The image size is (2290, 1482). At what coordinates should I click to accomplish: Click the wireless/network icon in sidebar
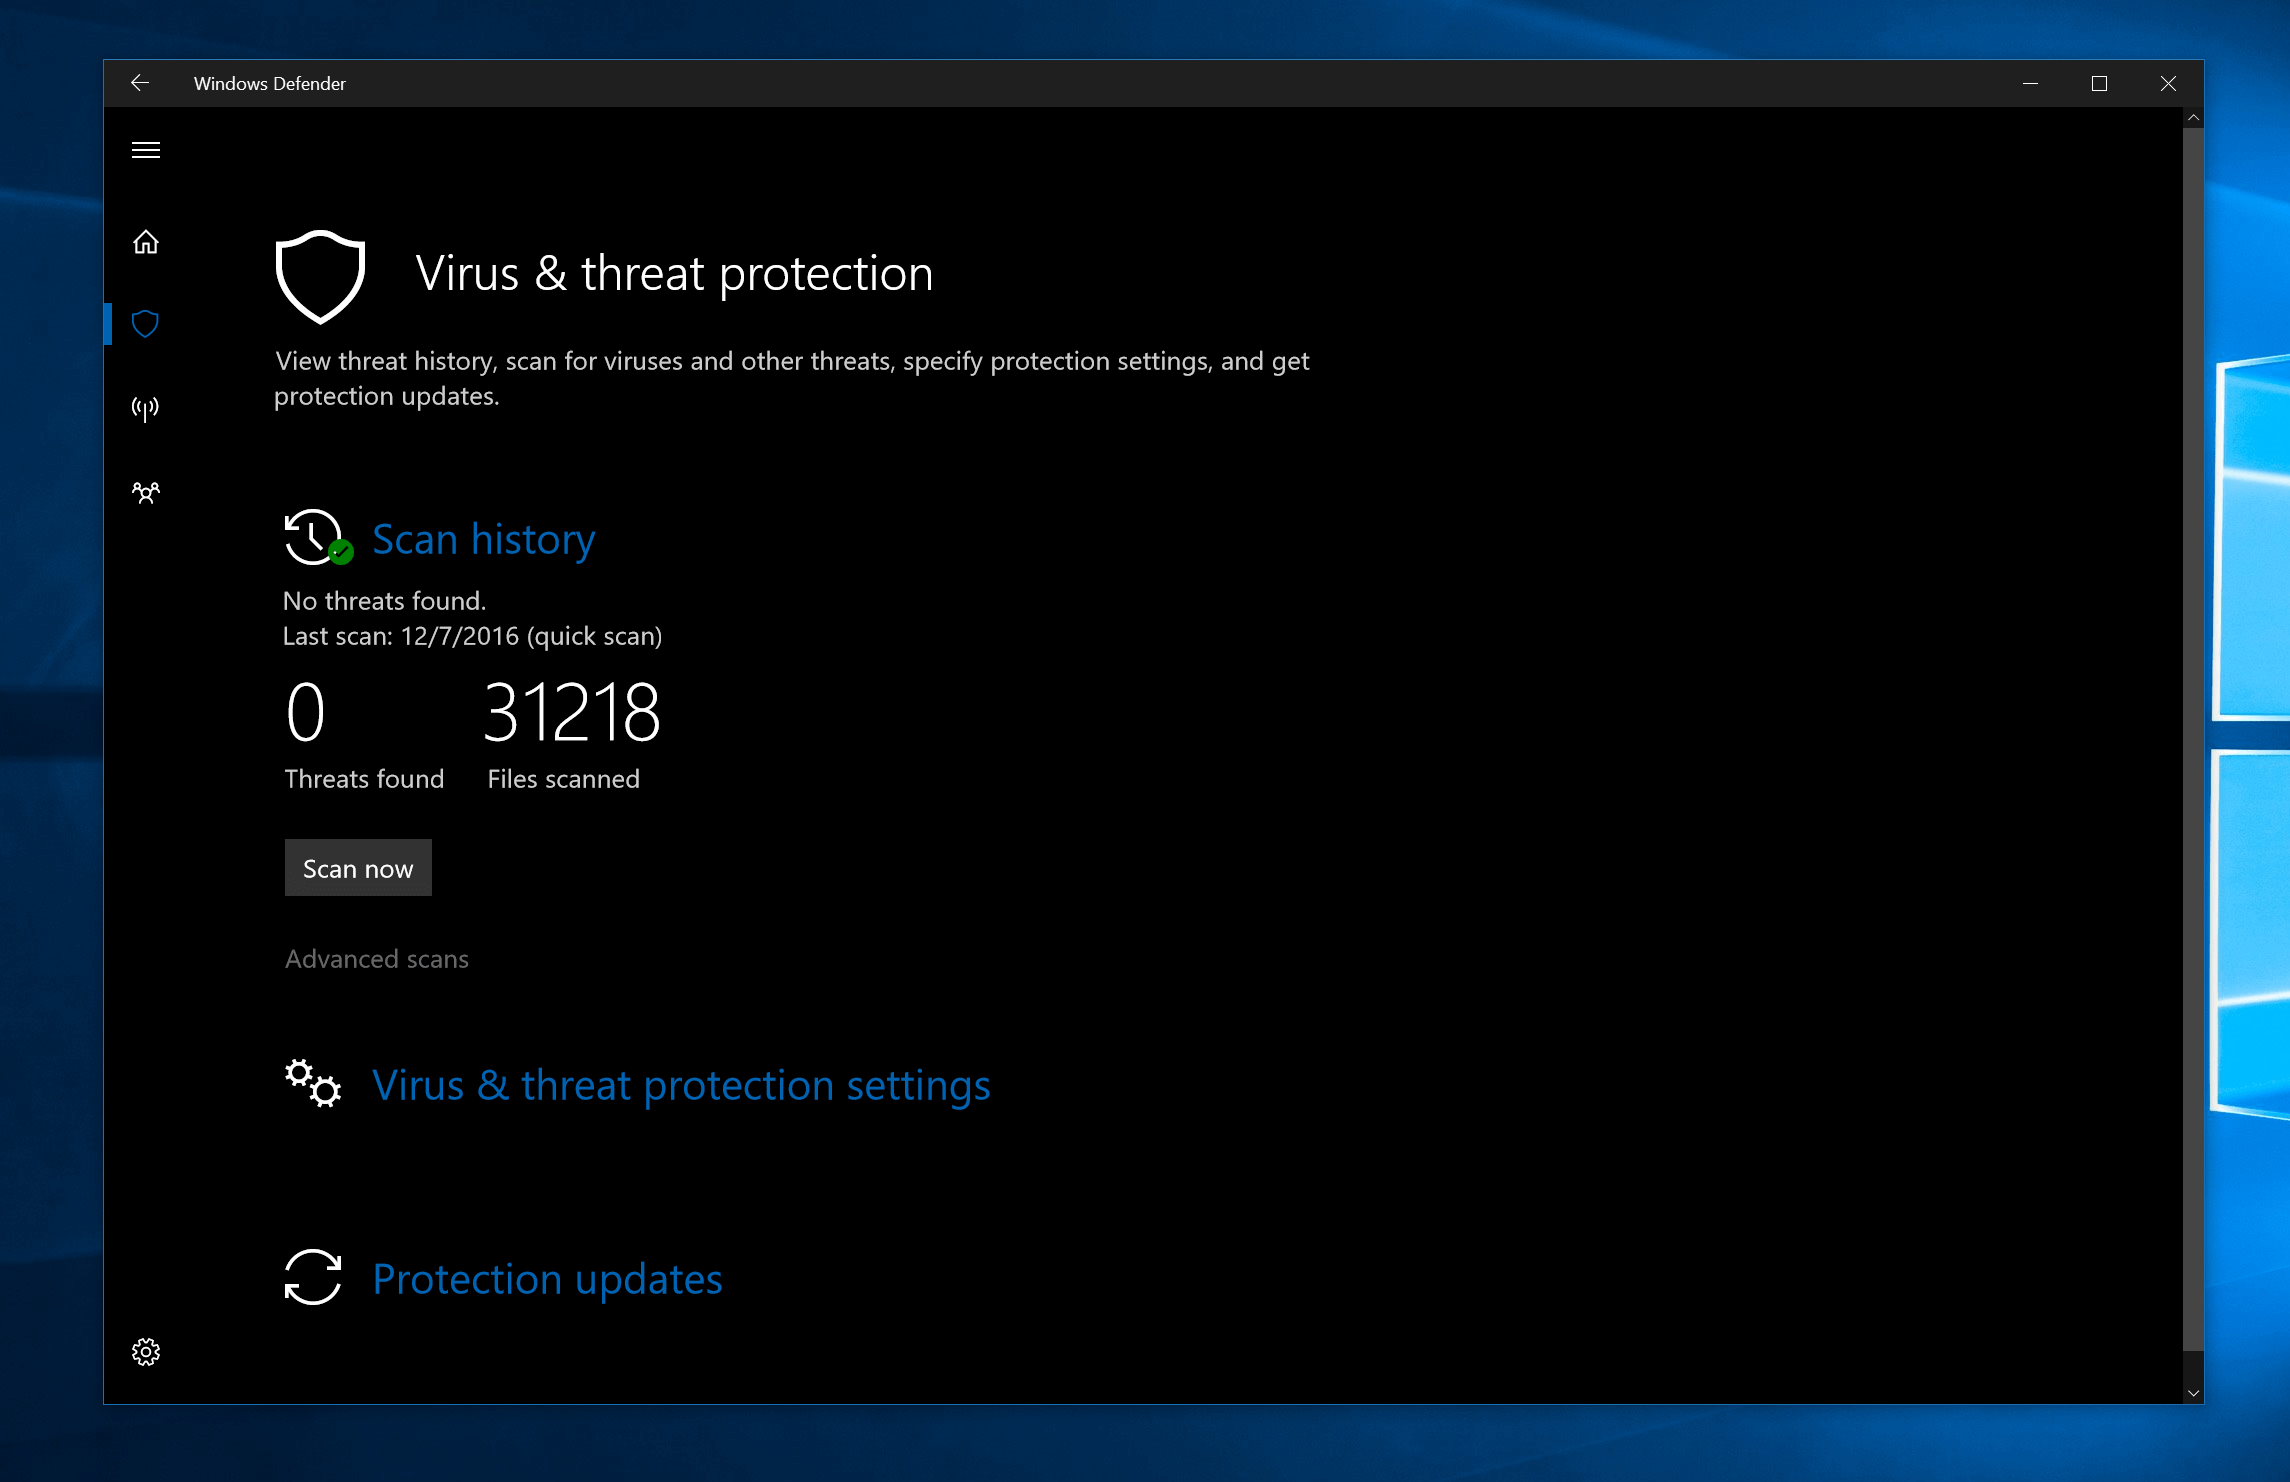147,407
